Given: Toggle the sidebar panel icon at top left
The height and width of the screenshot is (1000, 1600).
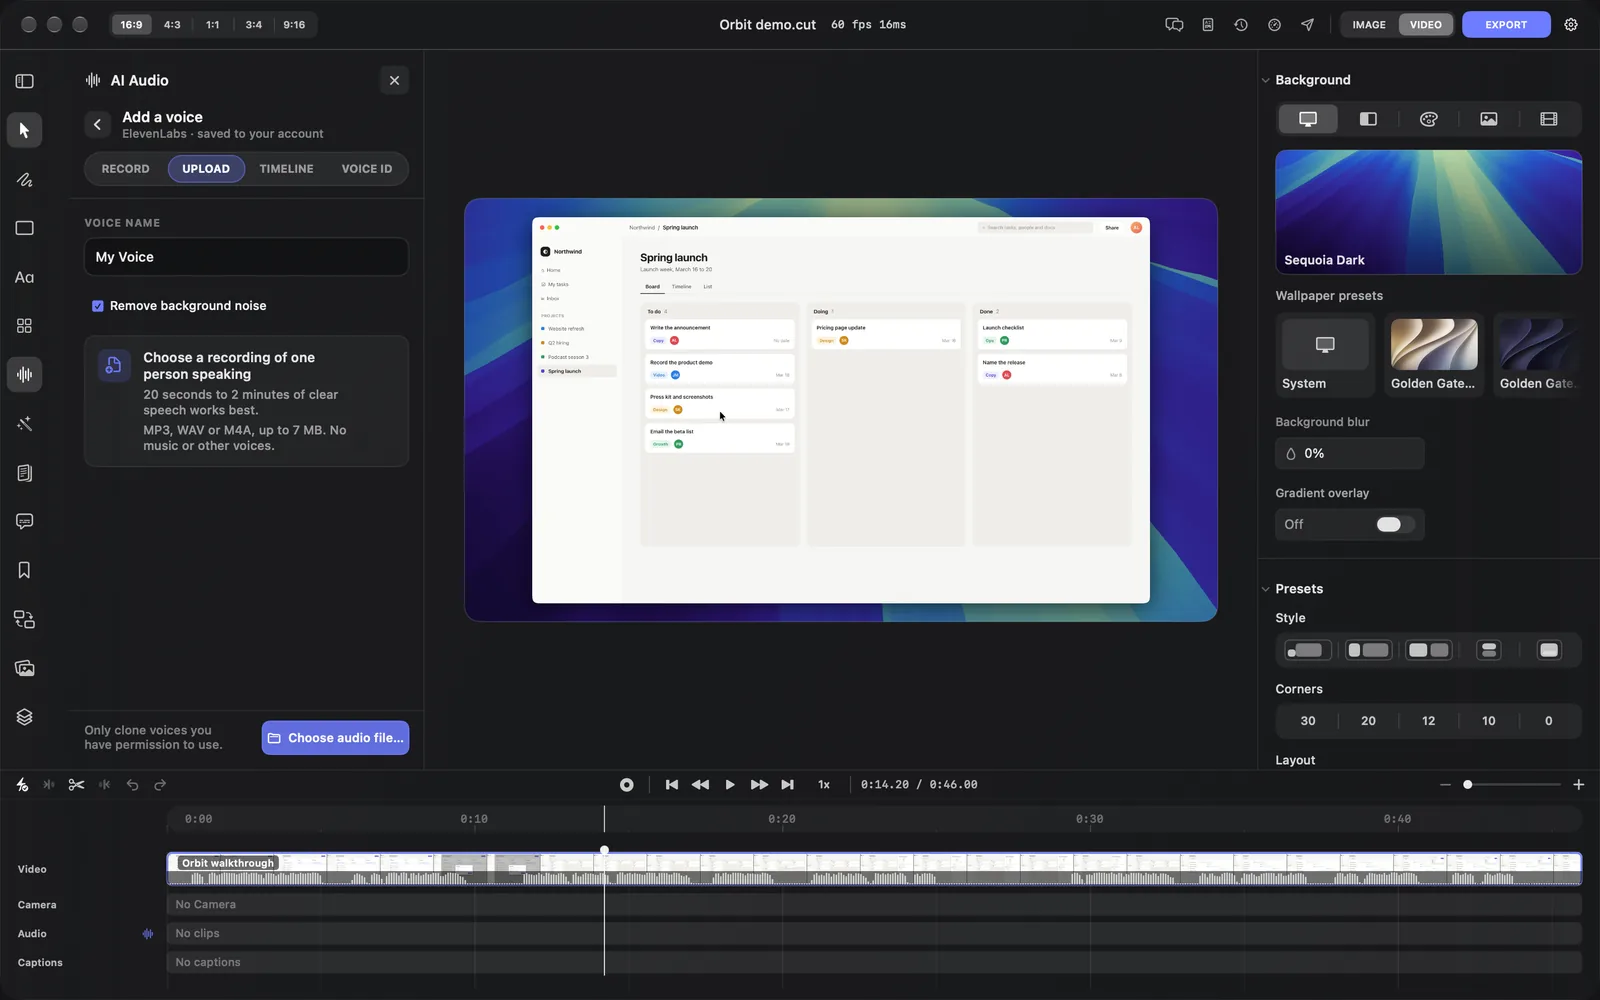Looking at the screenshot, I should pyautogui.click(x=24, y=81).
